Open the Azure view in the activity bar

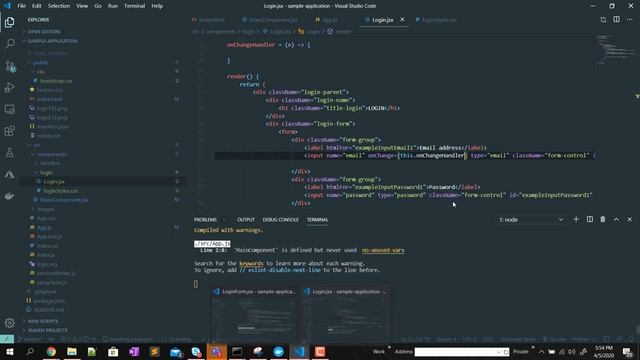(9, 174)
